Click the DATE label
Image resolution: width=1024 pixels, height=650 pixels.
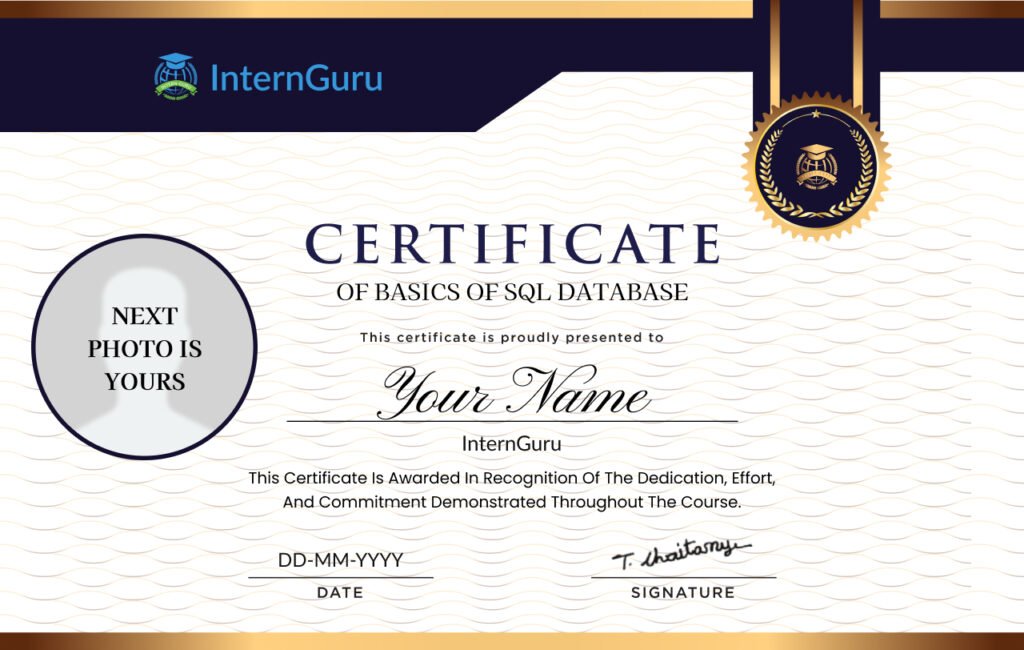coord(340,593)
